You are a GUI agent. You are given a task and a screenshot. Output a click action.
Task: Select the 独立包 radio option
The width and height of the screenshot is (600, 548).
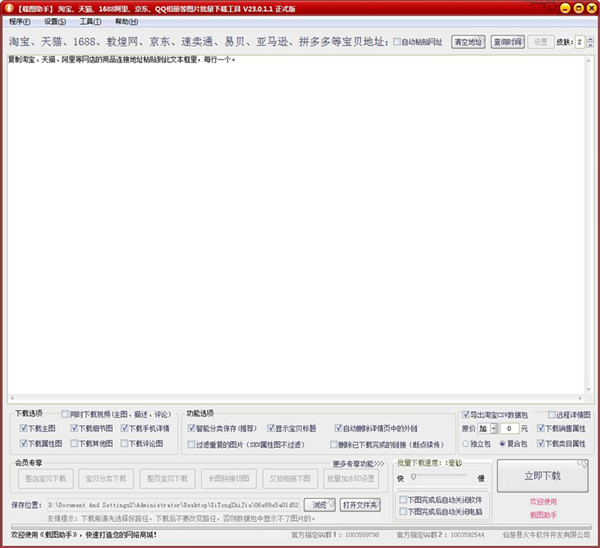tap(466, 443)
